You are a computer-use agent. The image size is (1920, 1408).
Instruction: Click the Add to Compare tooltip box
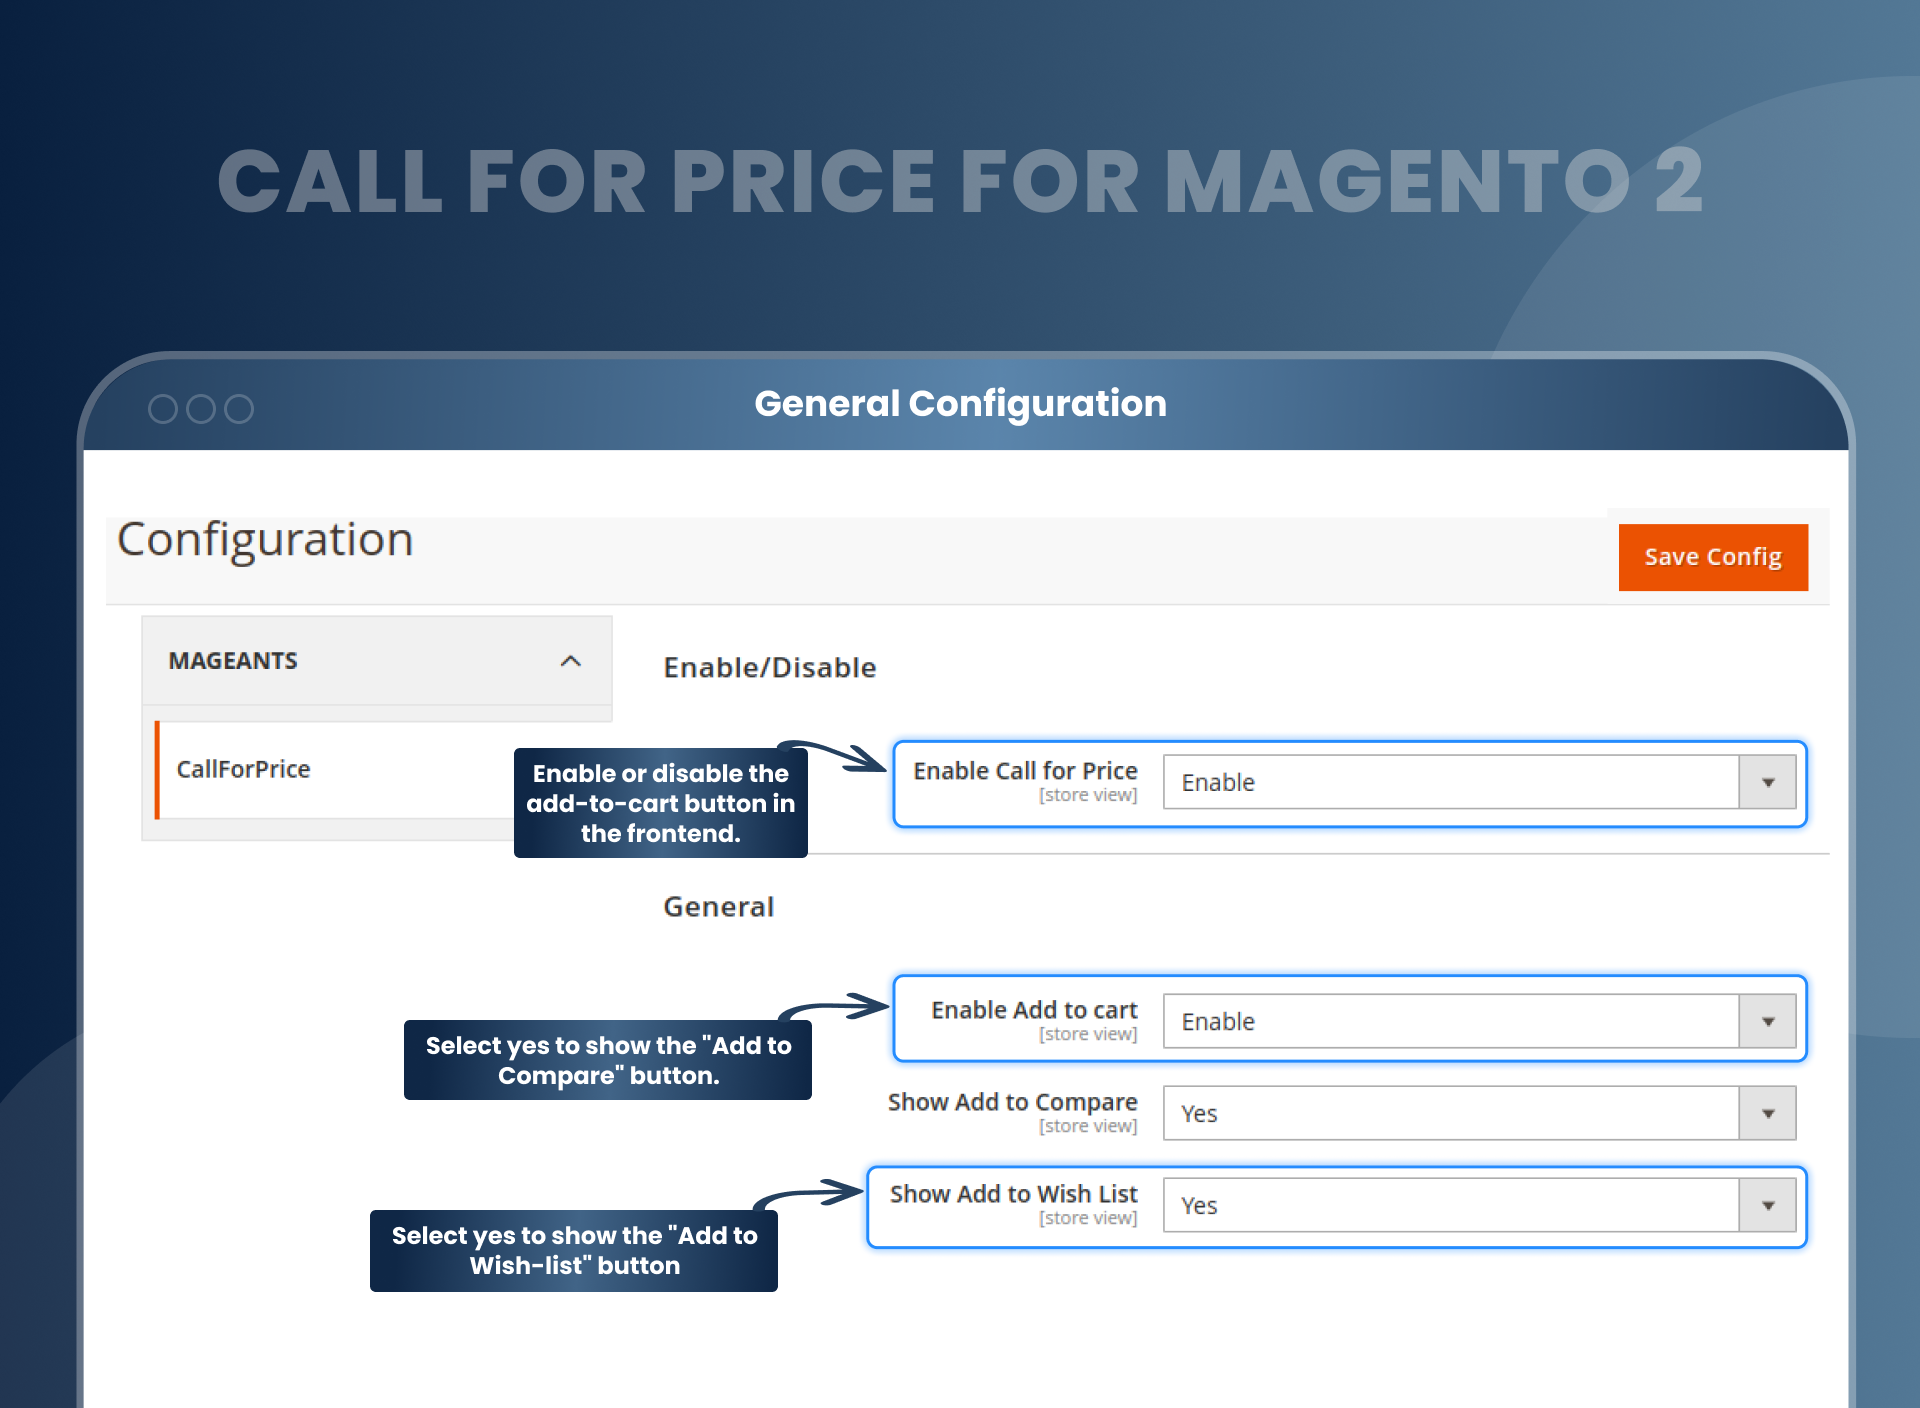point(608,1060)
